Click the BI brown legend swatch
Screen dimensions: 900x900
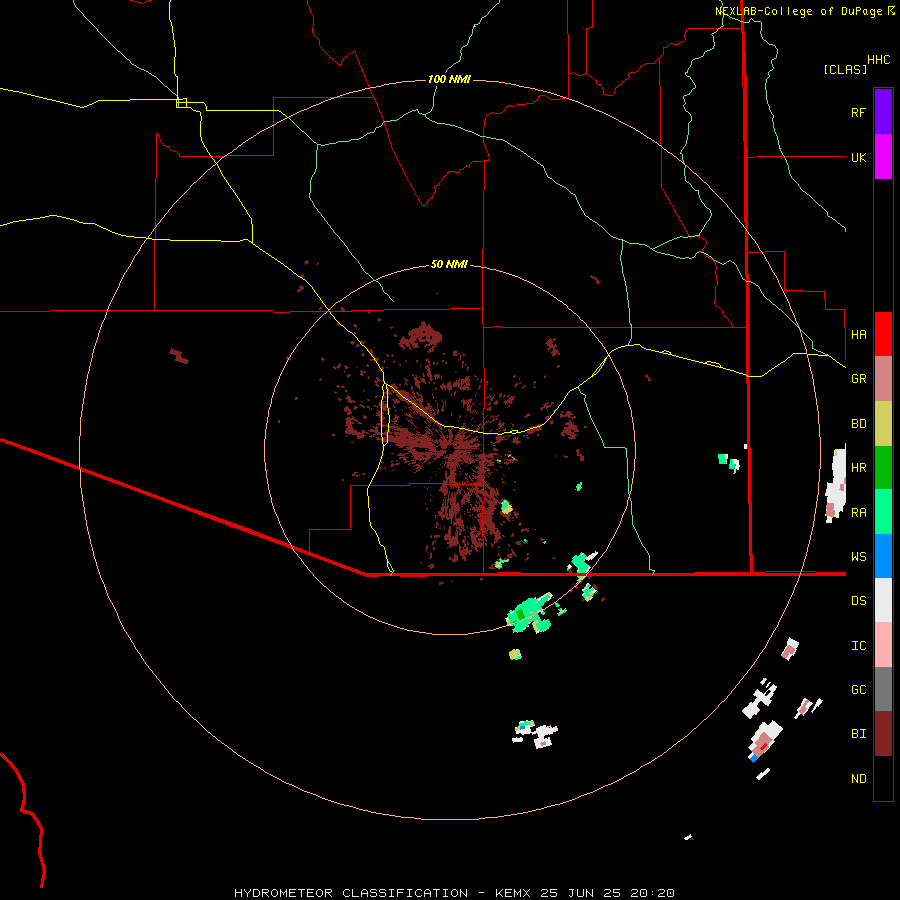tap(883, 734)
